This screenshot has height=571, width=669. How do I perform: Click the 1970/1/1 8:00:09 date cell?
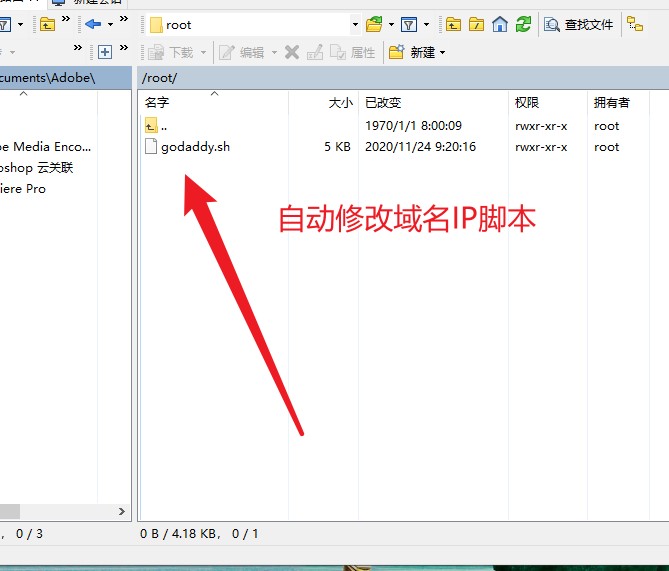point(413,126)
